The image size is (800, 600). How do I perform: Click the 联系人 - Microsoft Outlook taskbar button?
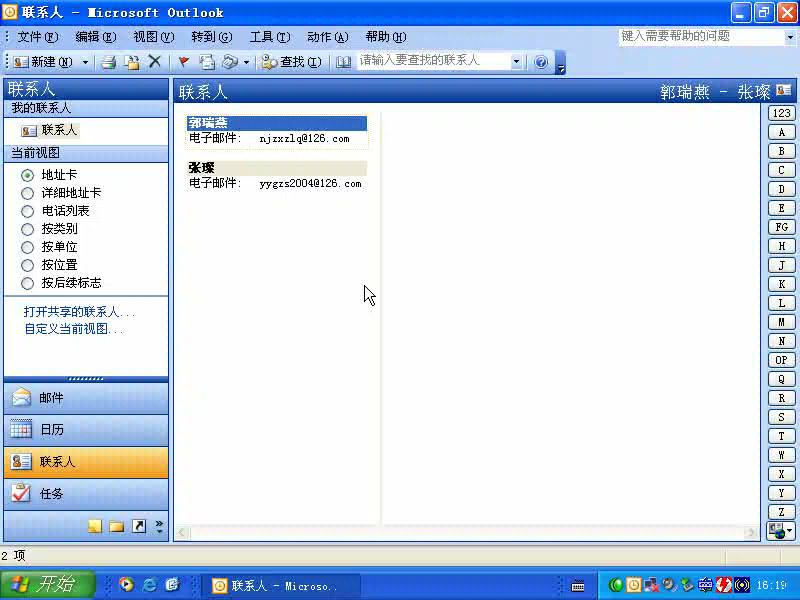282,585
